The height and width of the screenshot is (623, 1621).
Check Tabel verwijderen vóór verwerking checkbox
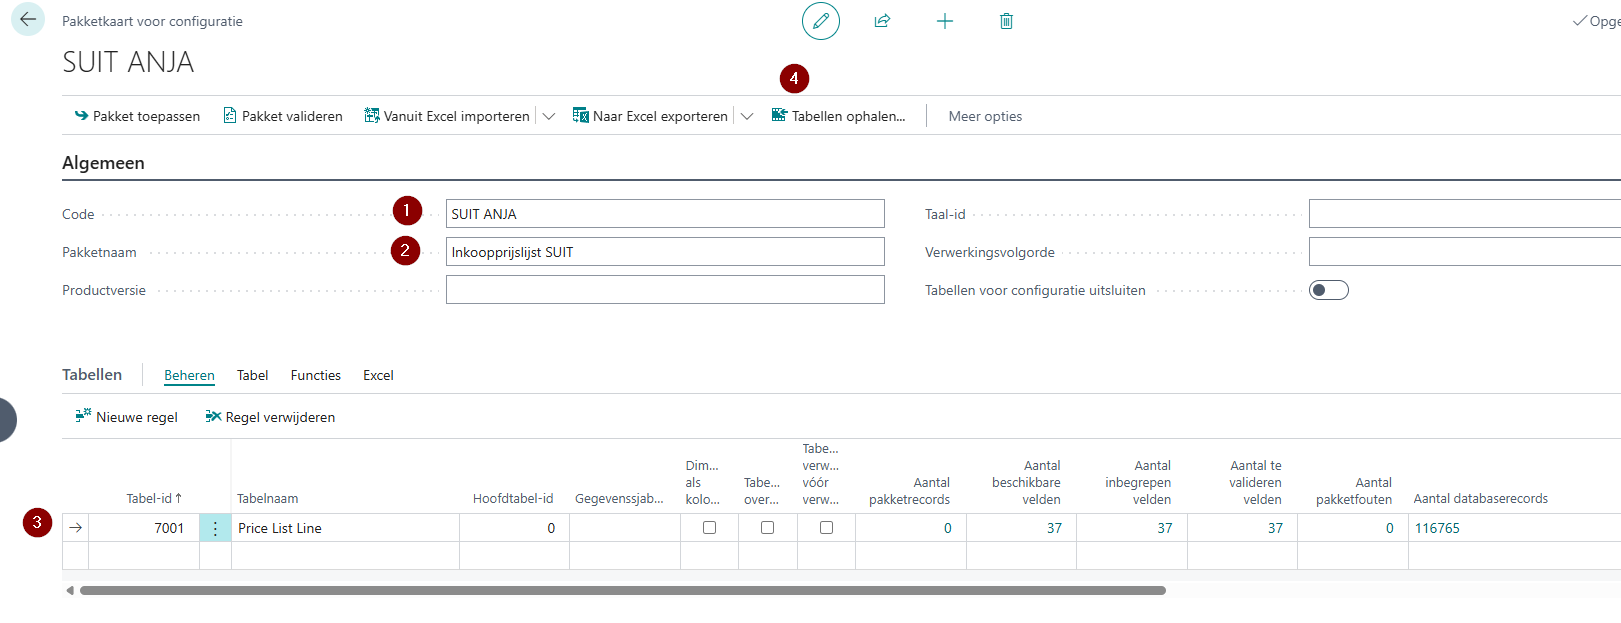coord(826,528)
